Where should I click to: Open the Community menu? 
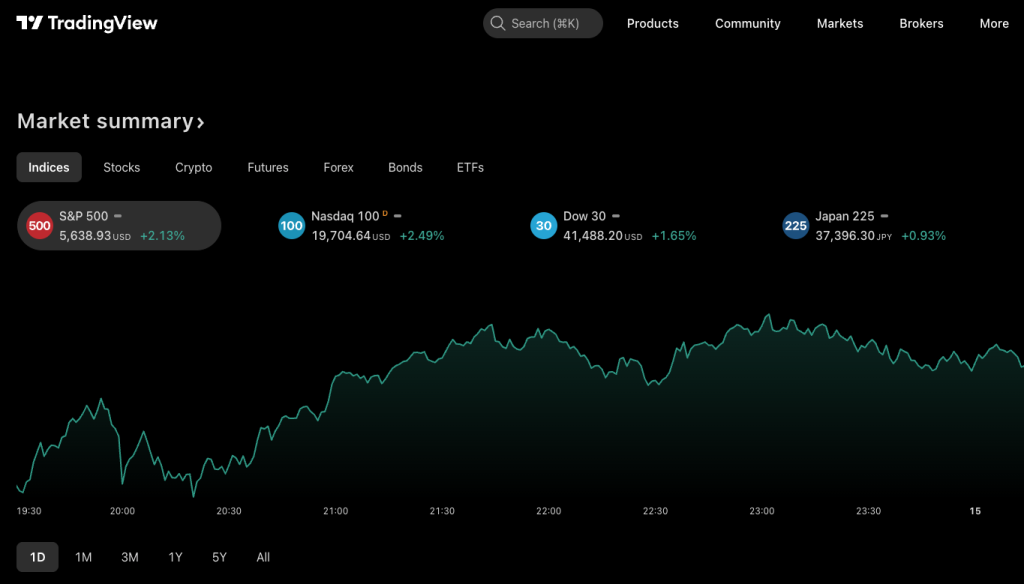click(x=748, y=24)
